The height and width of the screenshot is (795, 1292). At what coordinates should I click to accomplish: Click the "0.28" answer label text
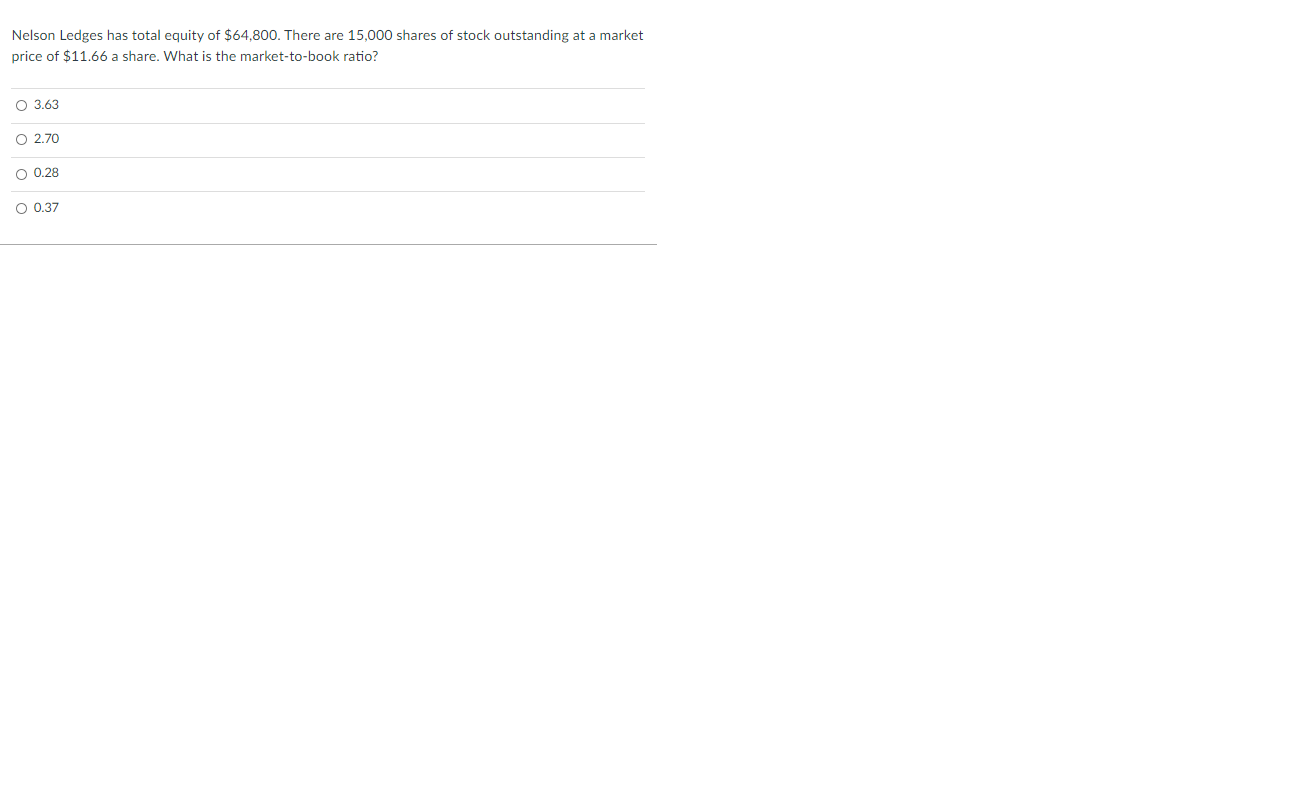[46, 173]
